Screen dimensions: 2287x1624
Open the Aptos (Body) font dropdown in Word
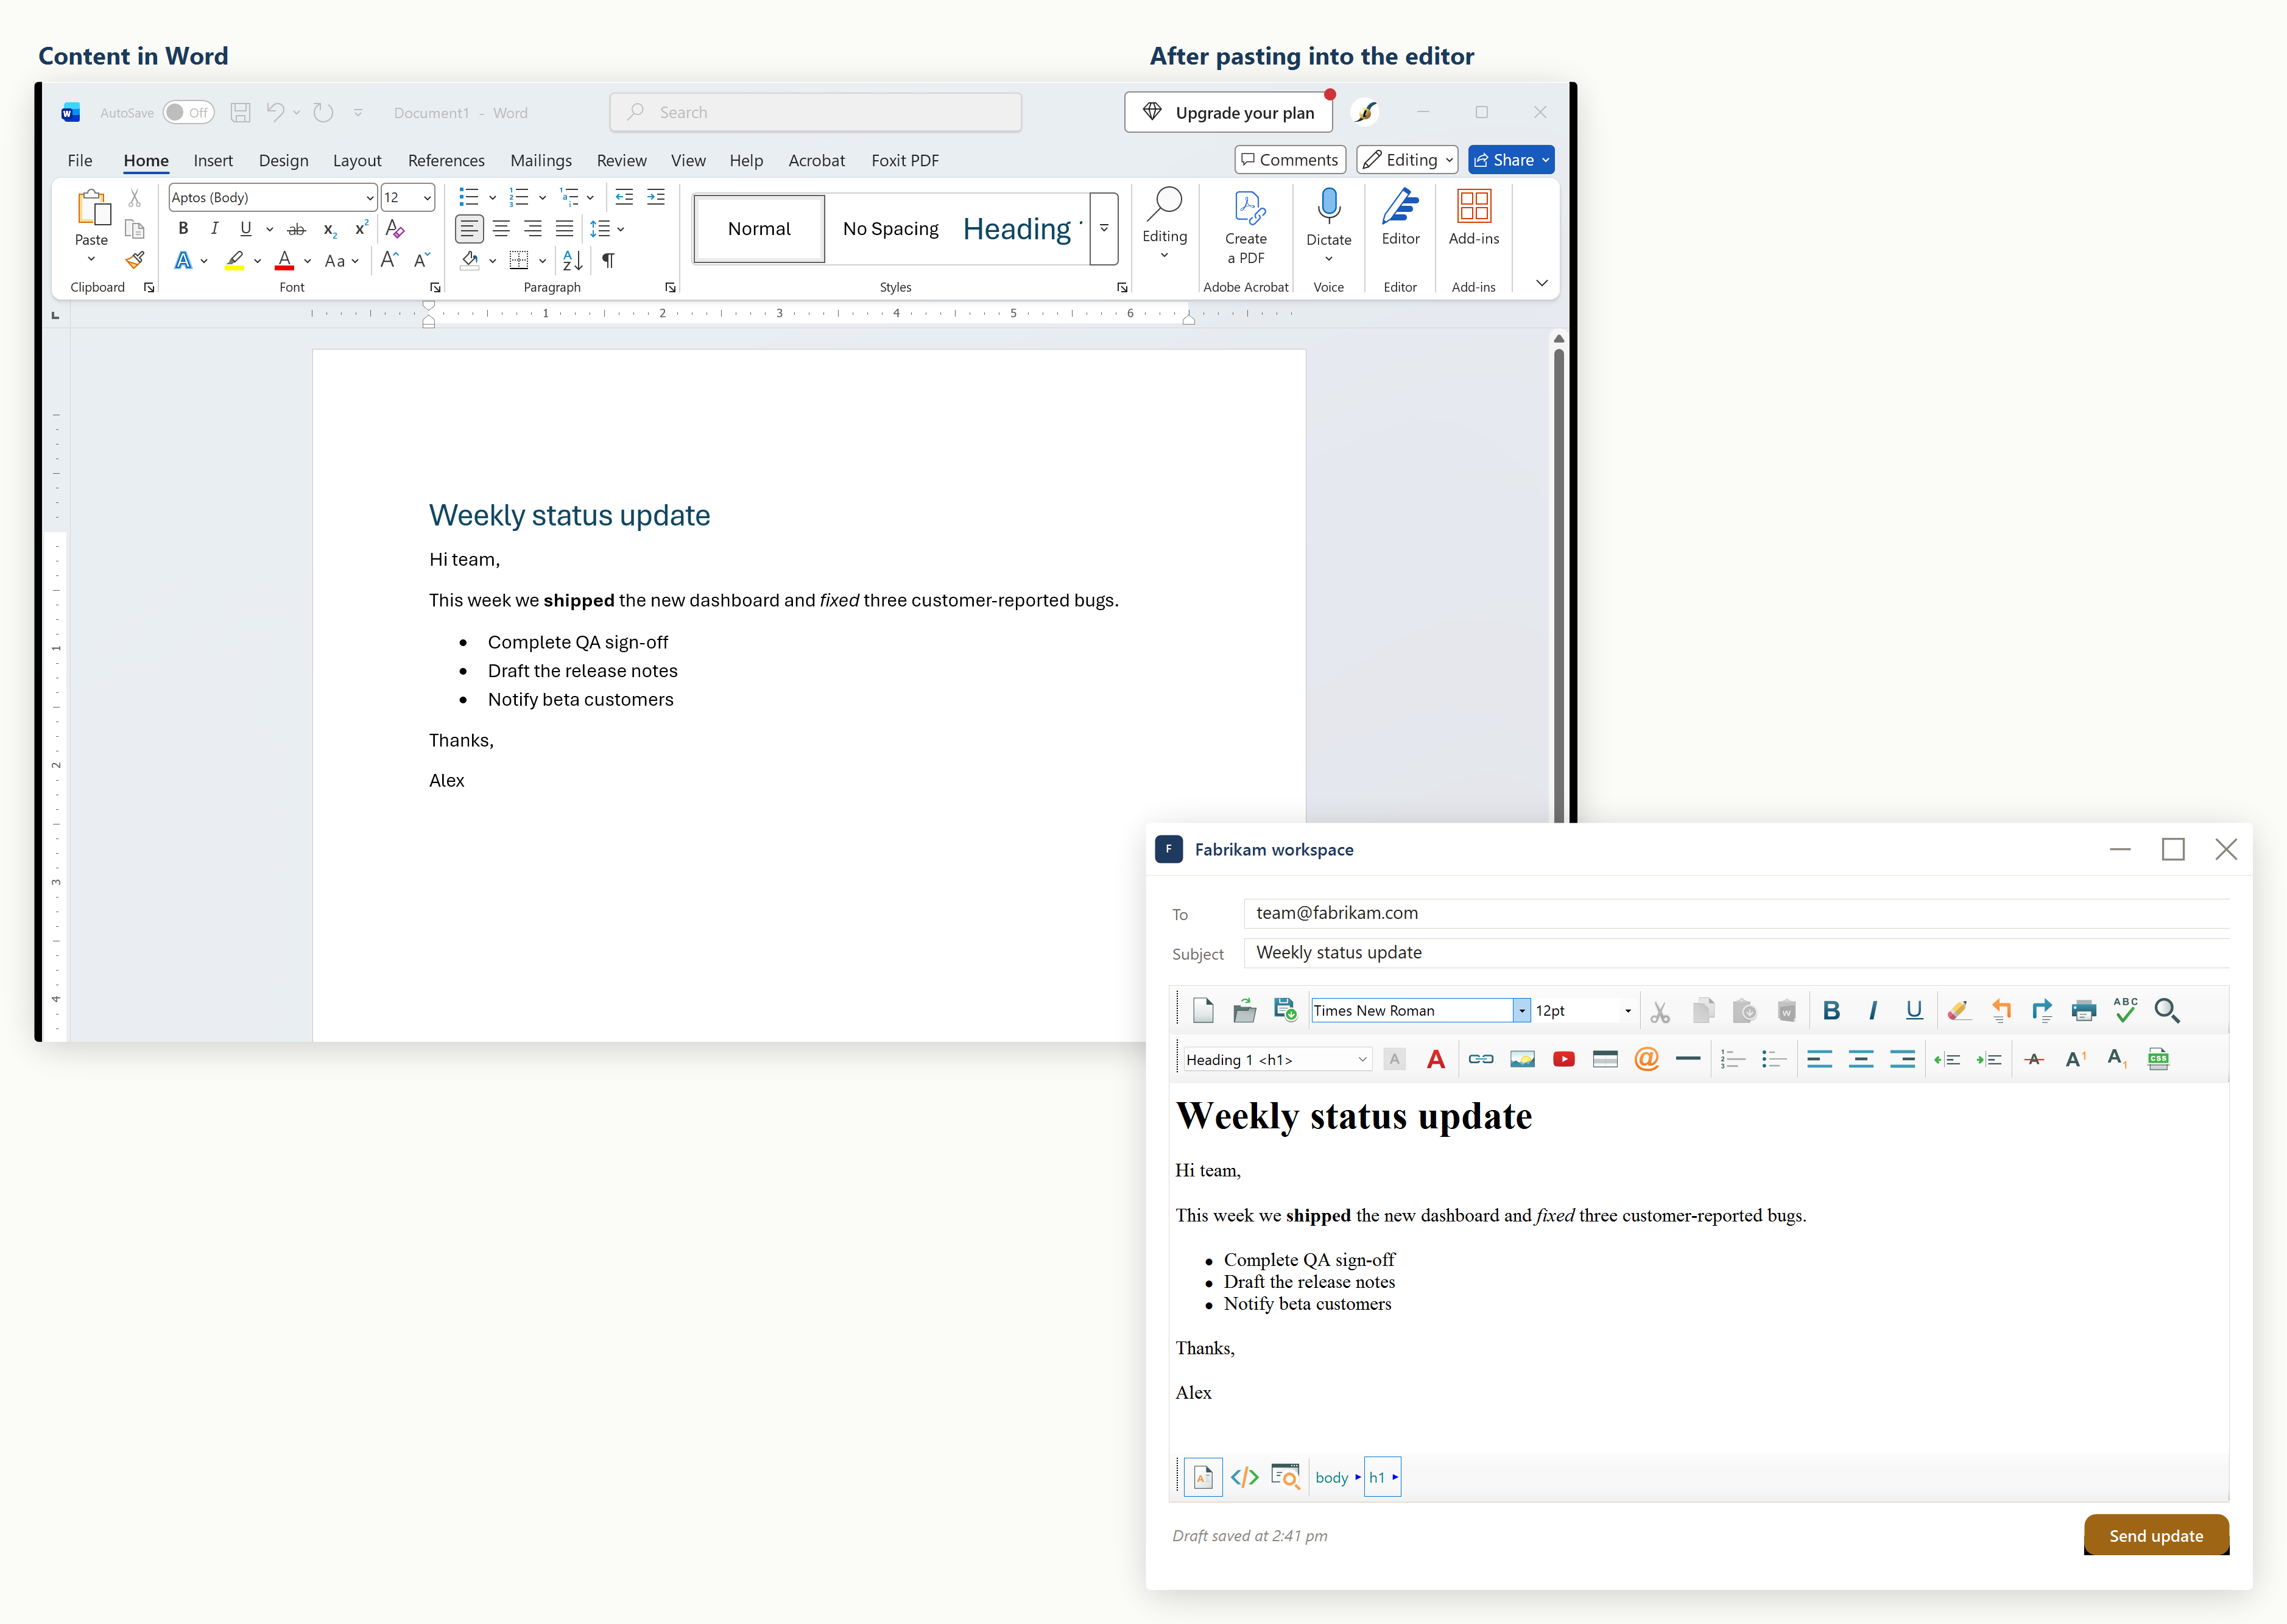tap(369, 198)
